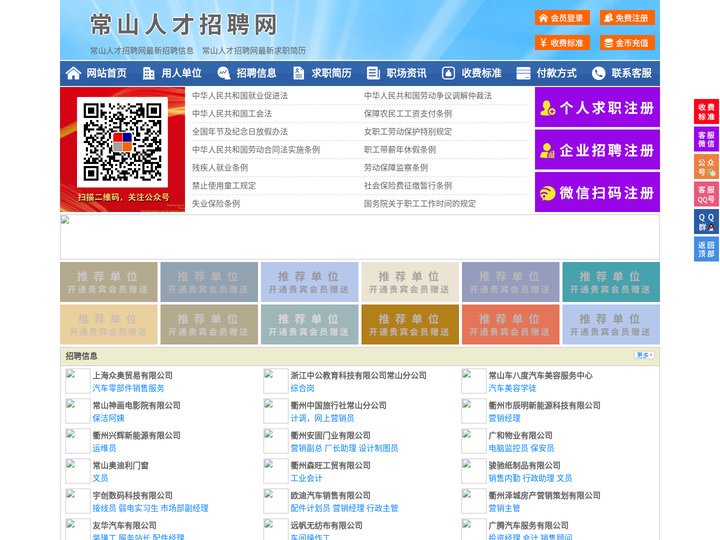Open link 全国年节及纪念日放假办法
This screenshot has width=720, height=540.
coord(240,132)
